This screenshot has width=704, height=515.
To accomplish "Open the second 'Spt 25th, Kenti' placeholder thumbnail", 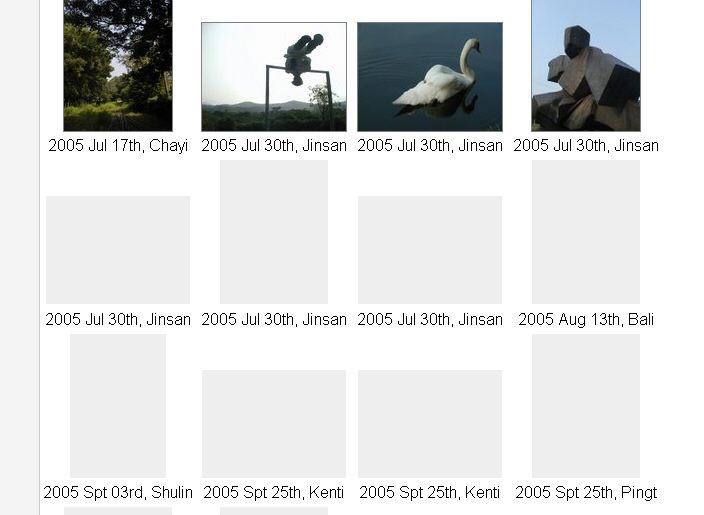I will [x=430, y=424].
